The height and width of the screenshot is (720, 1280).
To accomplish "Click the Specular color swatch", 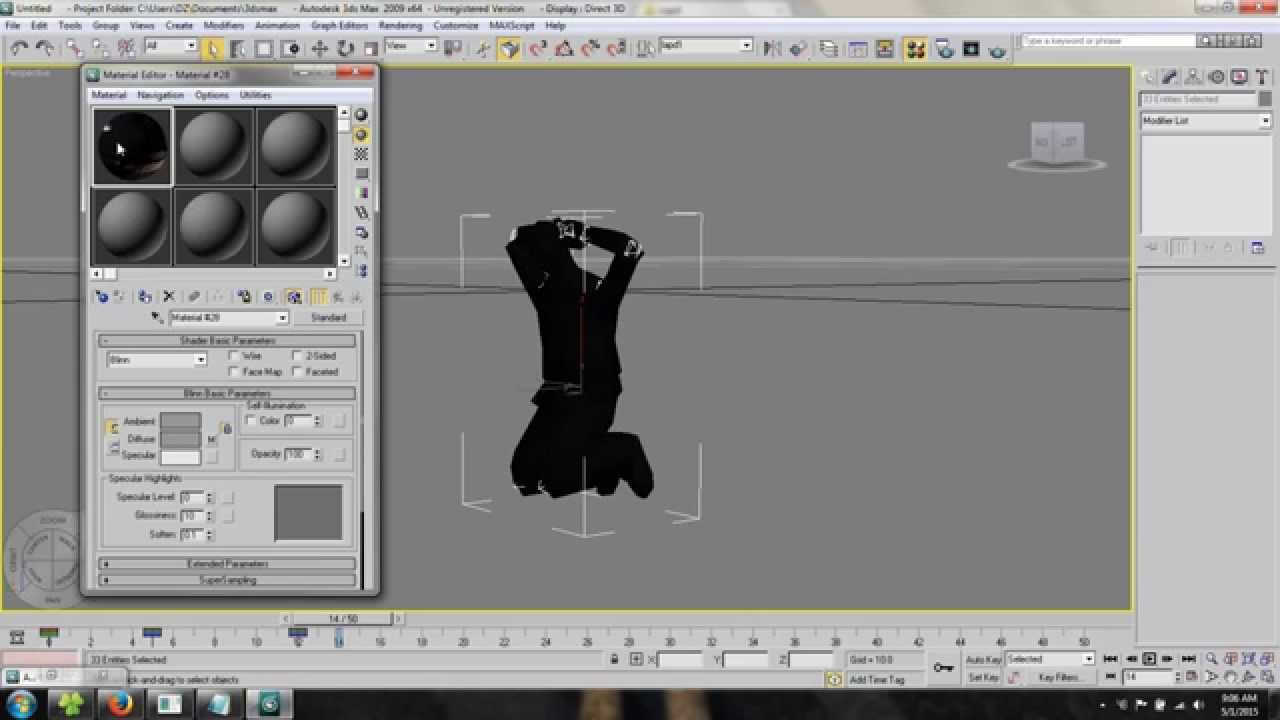I will tap(180, 457).
